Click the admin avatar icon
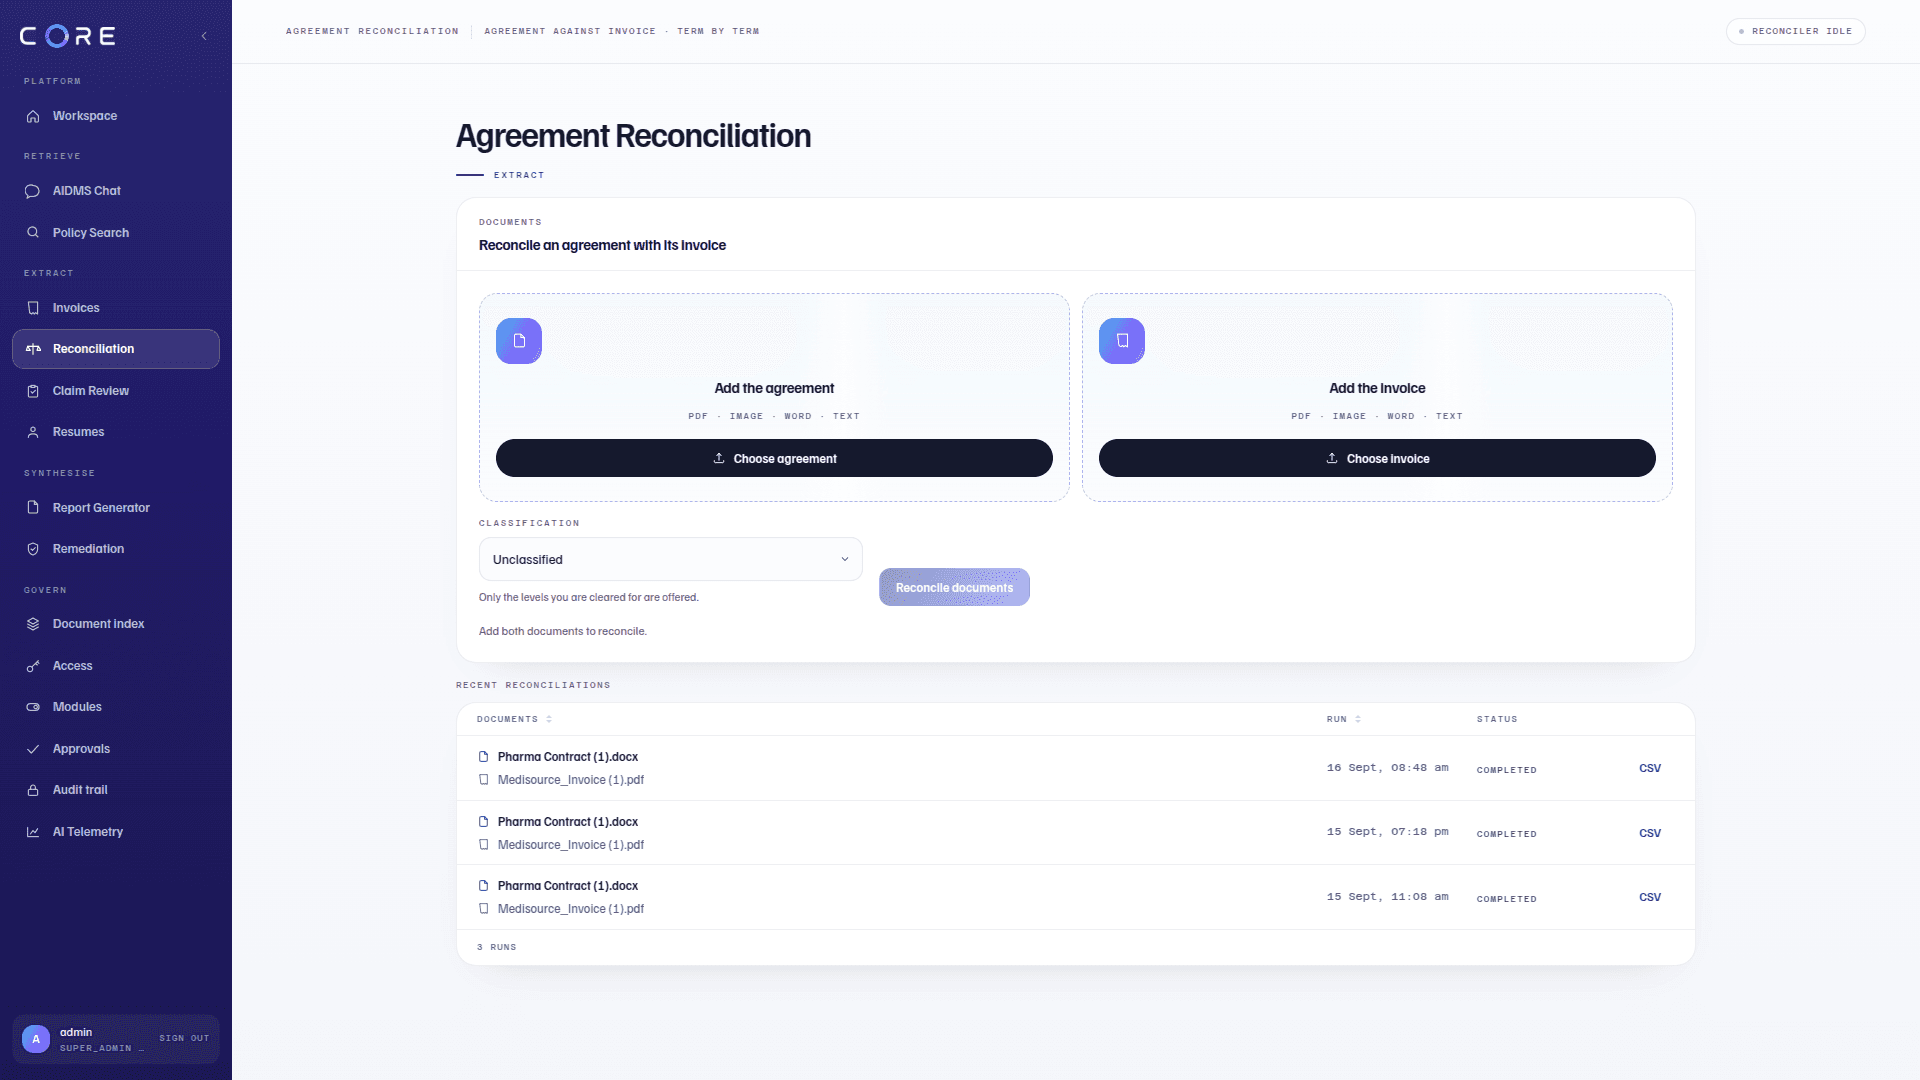The image size is (1920, 1080). coord(36,1039)
